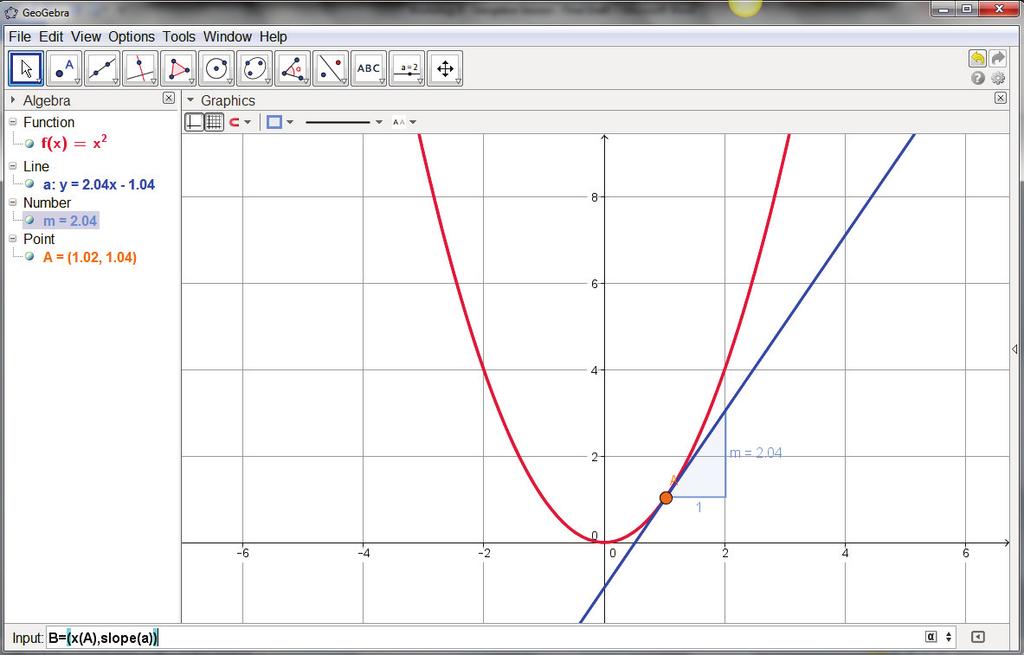Screen dimensions: 1024x655
Task: Select the Angle tool
Action: coord(293,69)
